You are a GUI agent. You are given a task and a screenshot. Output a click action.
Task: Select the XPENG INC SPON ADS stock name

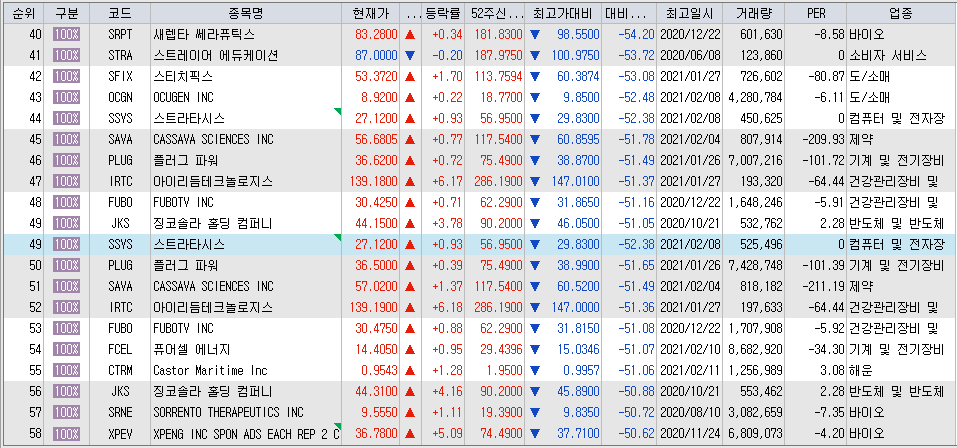(247, 434)
